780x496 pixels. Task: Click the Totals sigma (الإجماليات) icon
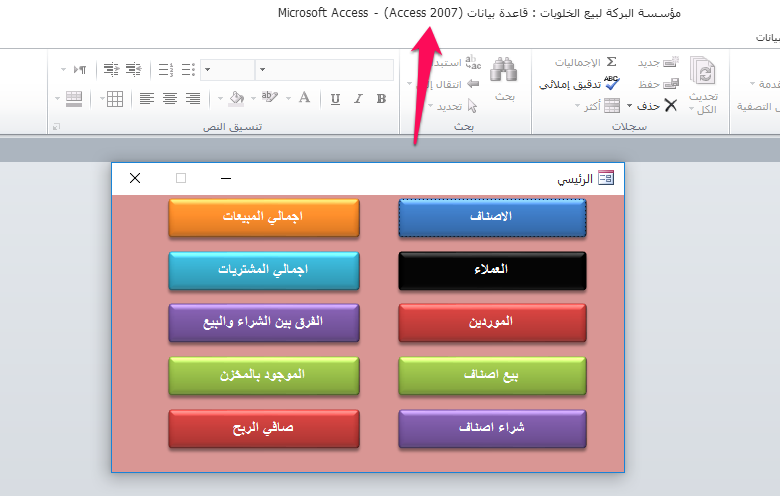click(x=612, y=62)
